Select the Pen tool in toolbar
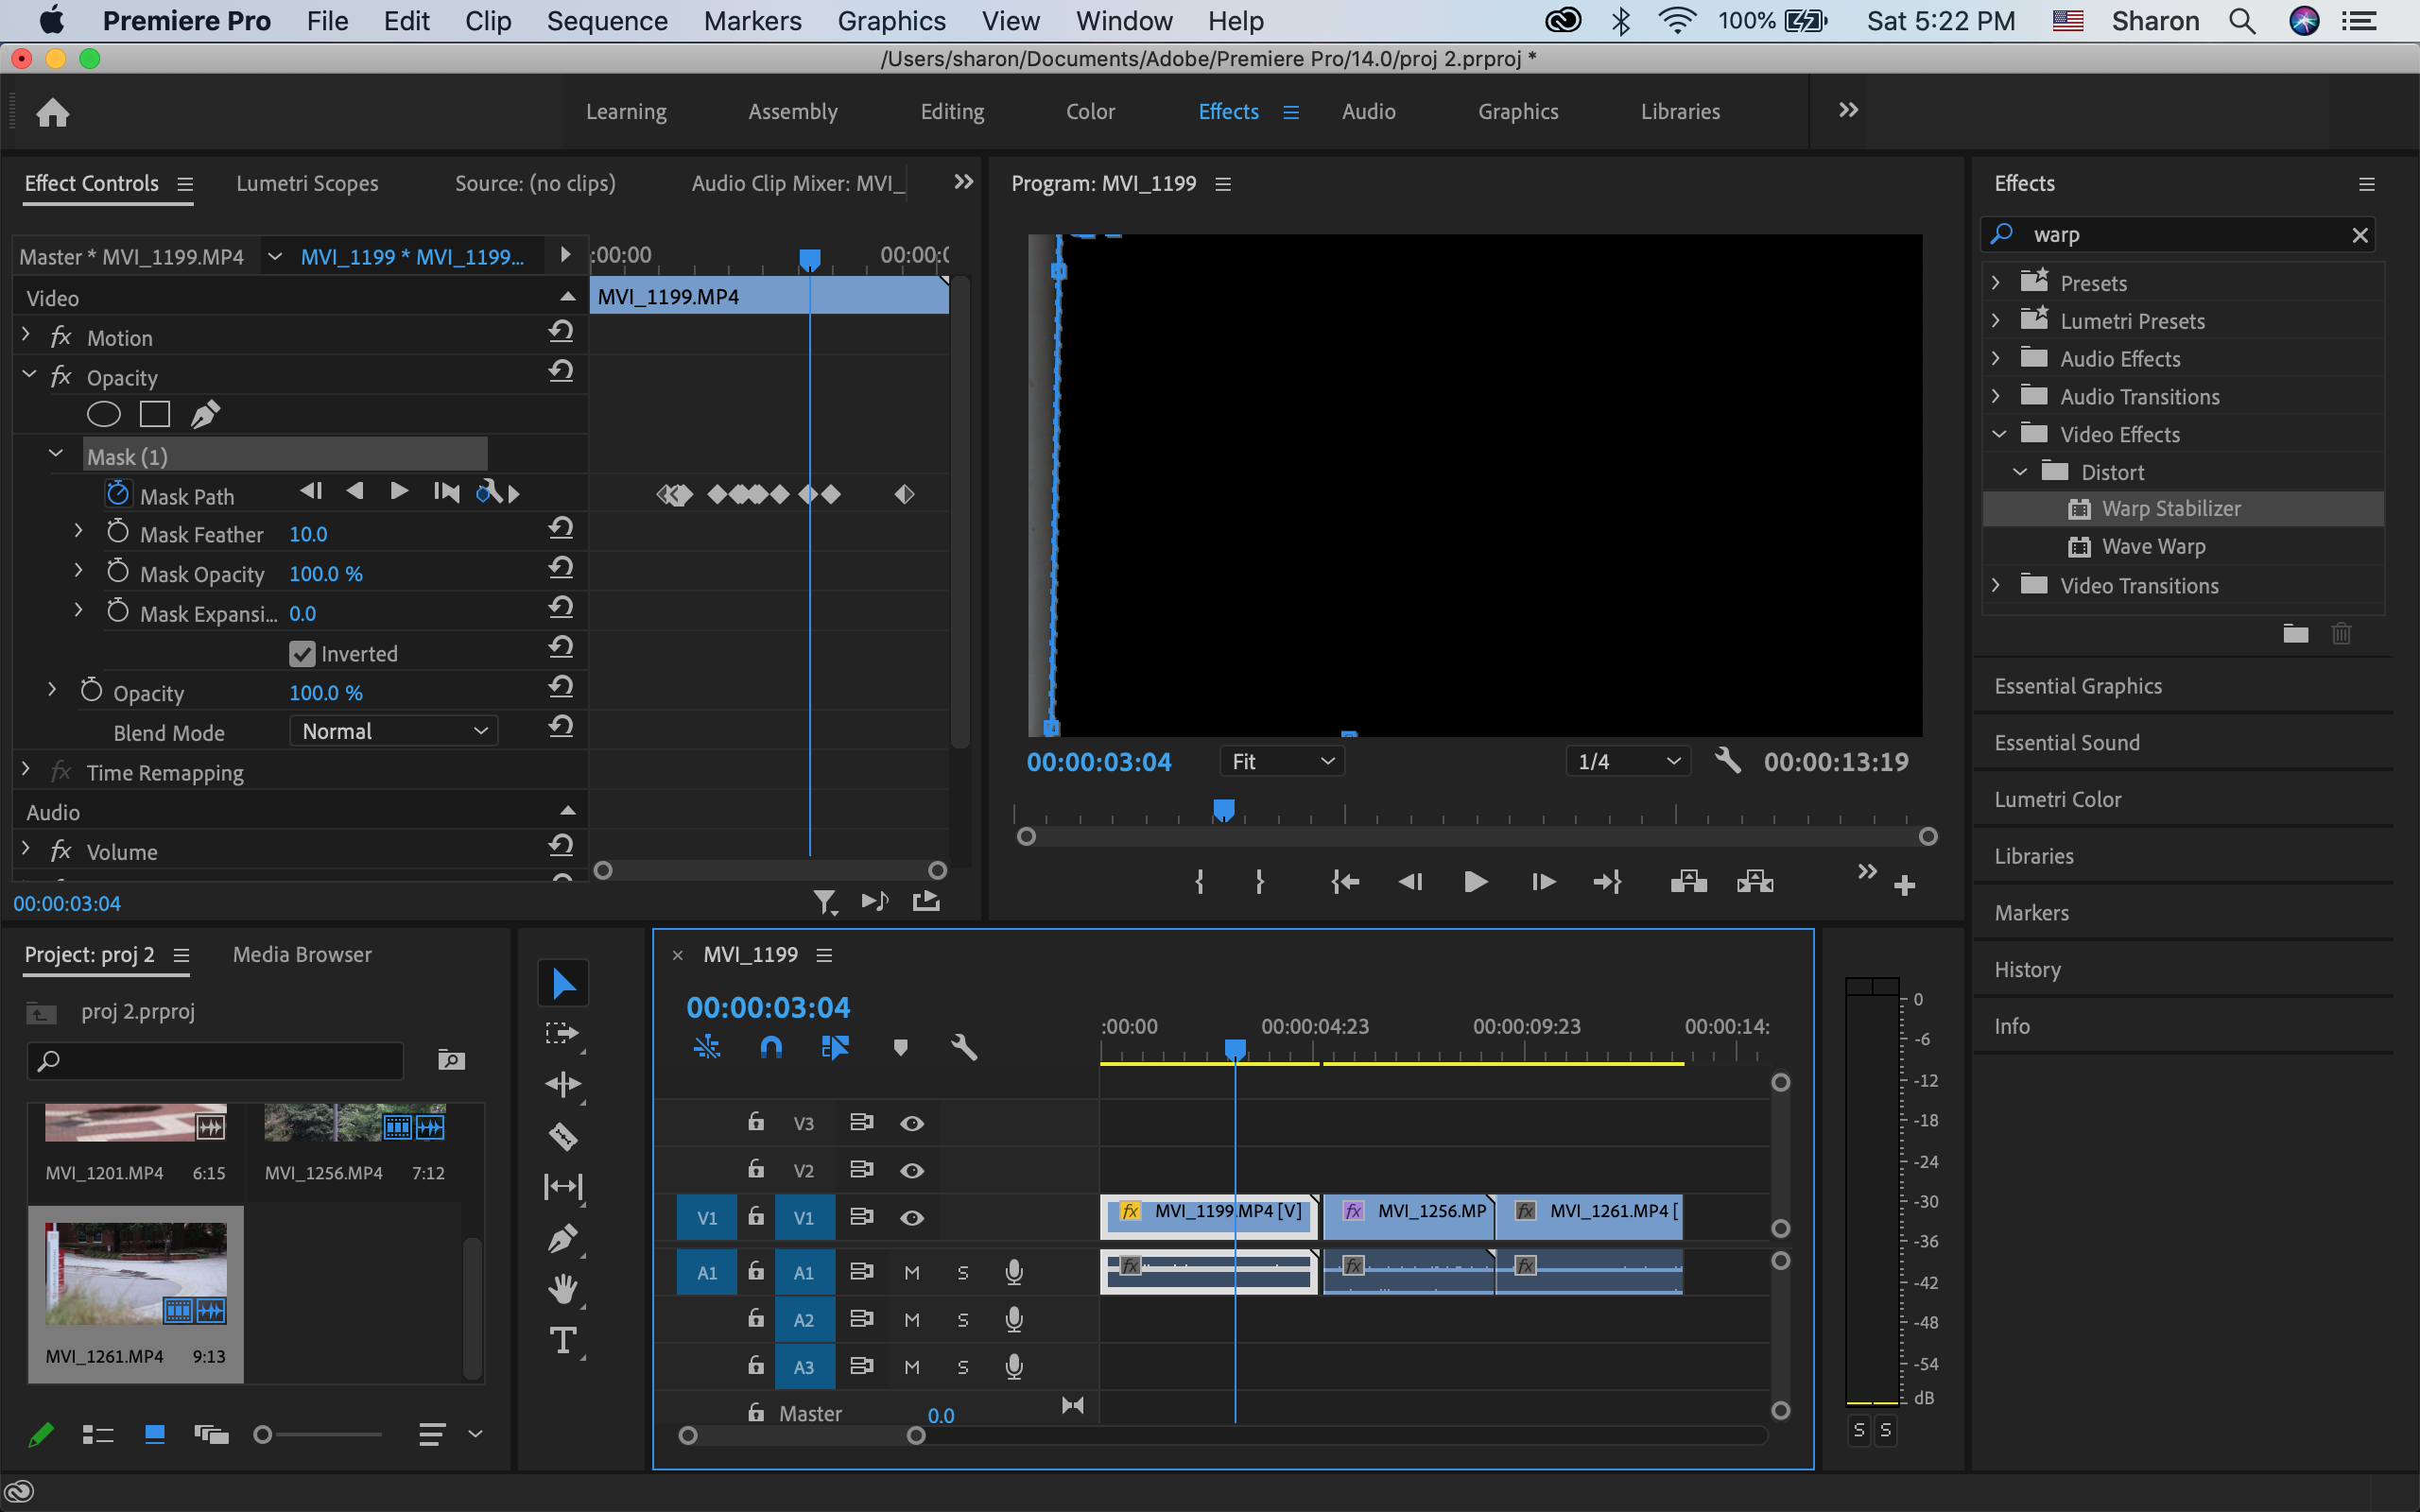 coord(563,1239)
